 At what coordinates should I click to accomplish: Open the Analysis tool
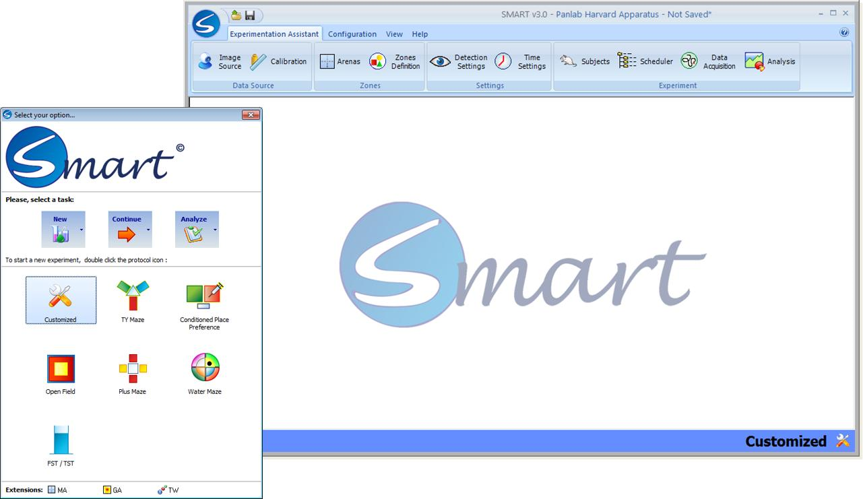[x=770, y=62]
